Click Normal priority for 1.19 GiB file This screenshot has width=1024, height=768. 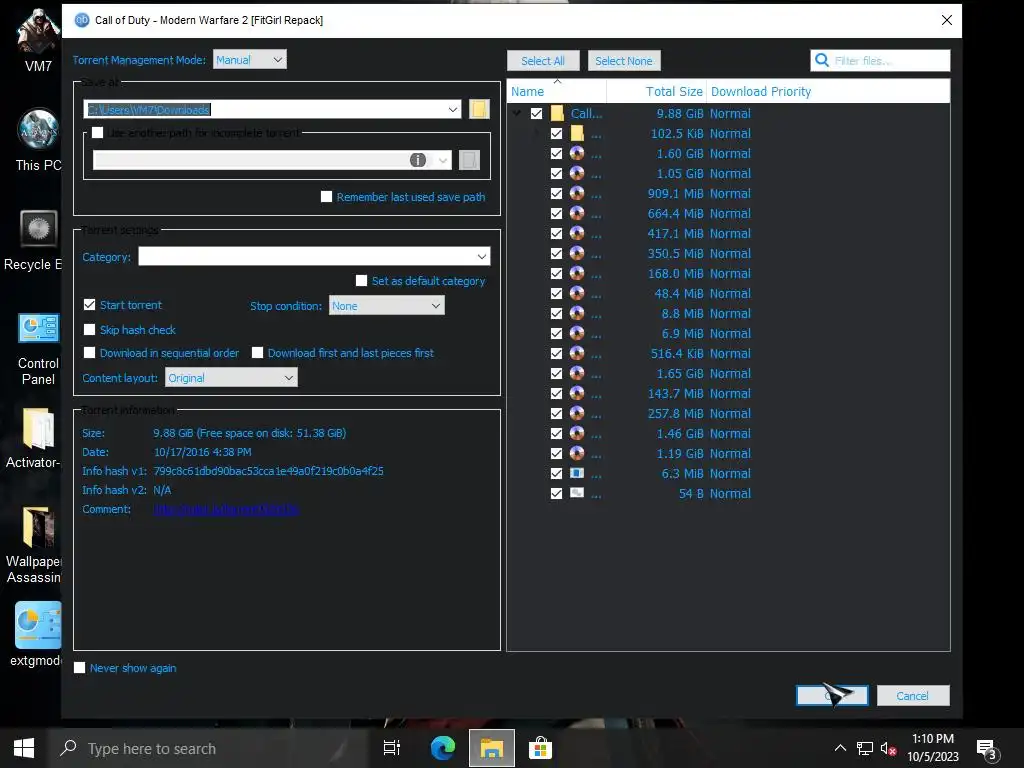[730, 453]
